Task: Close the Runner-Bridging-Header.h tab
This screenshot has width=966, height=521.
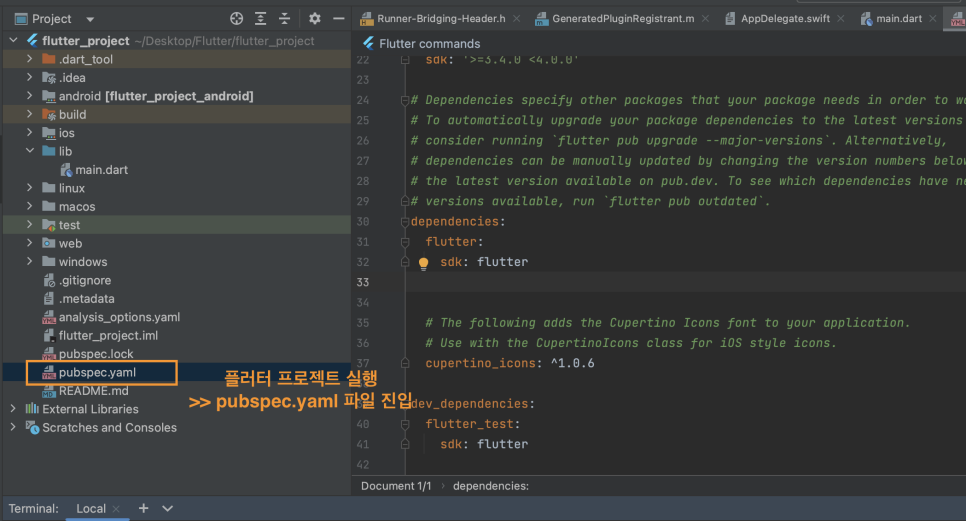Action: tap(517, 19)
